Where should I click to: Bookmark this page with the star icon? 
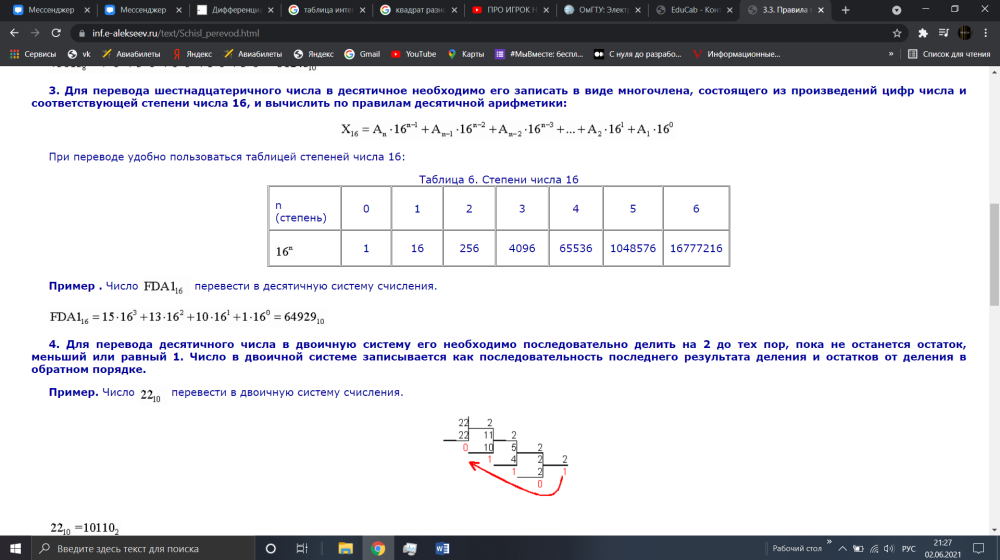tap(897, 33)
